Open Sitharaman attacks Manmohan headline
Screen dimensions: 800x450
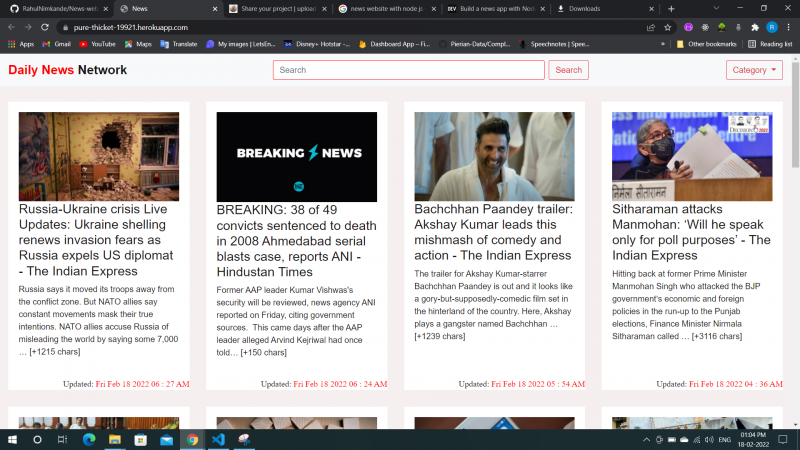[x=691, y=232]
